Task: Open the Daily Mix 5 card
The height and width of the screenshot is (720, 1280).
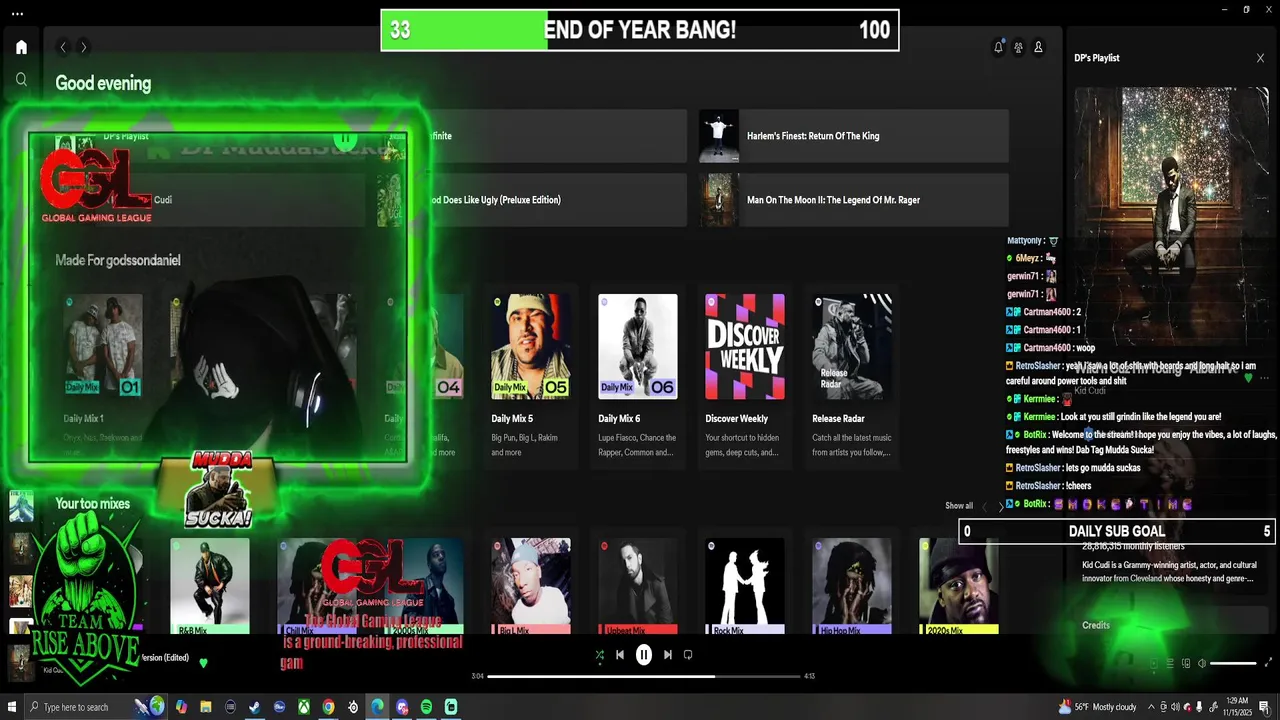Action: (x=531, y=377)
